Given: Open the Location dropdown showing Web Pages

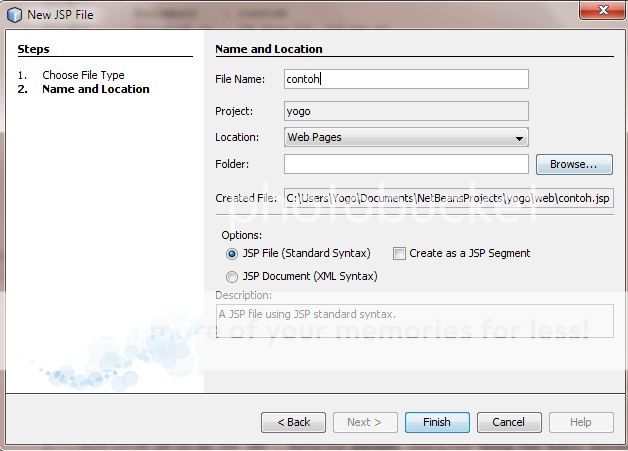Looking at the screenshot, I should tap(405, 138).
